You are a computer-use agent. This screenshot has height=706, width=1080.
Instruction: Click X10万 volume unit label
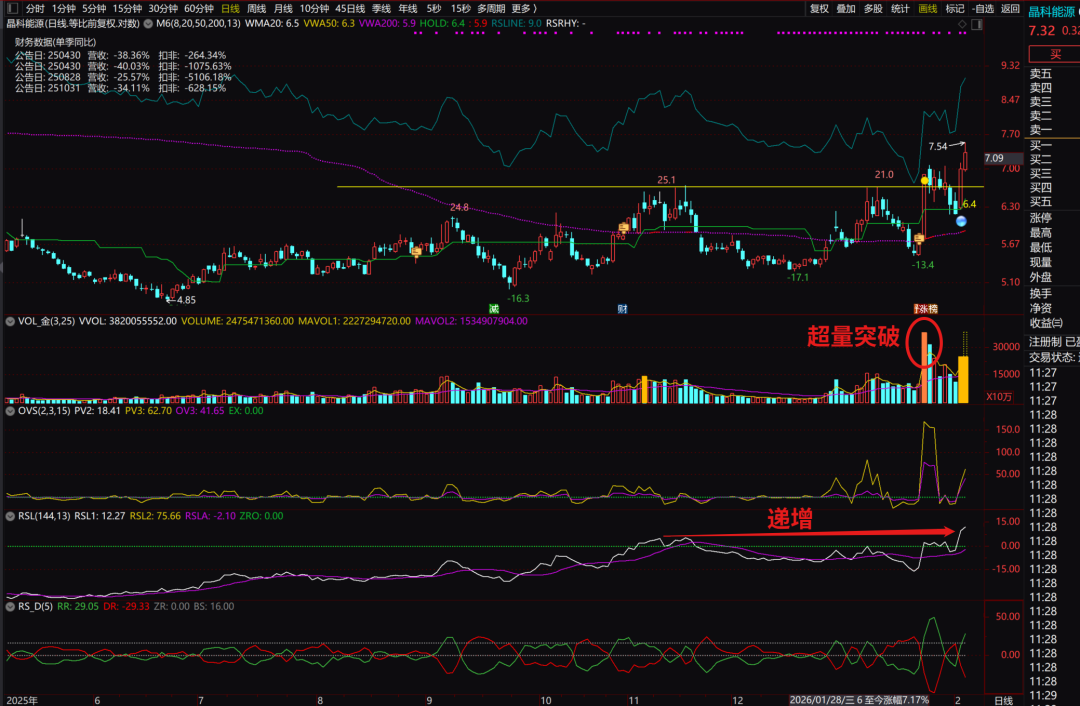pos(999,397)
